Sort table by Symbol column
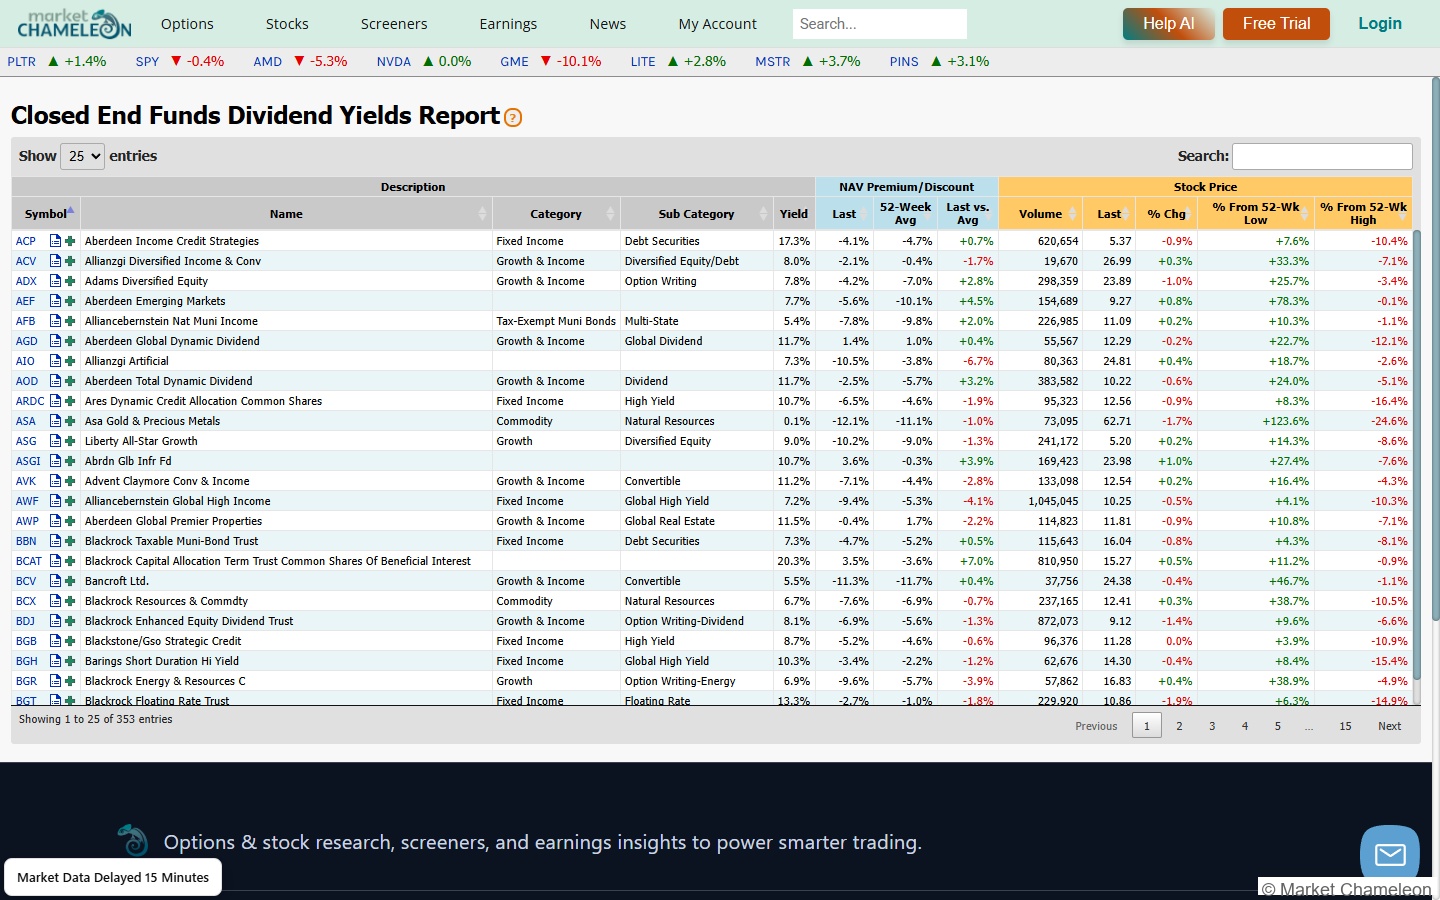This screenshot has width=1440, height=900. 46,214
